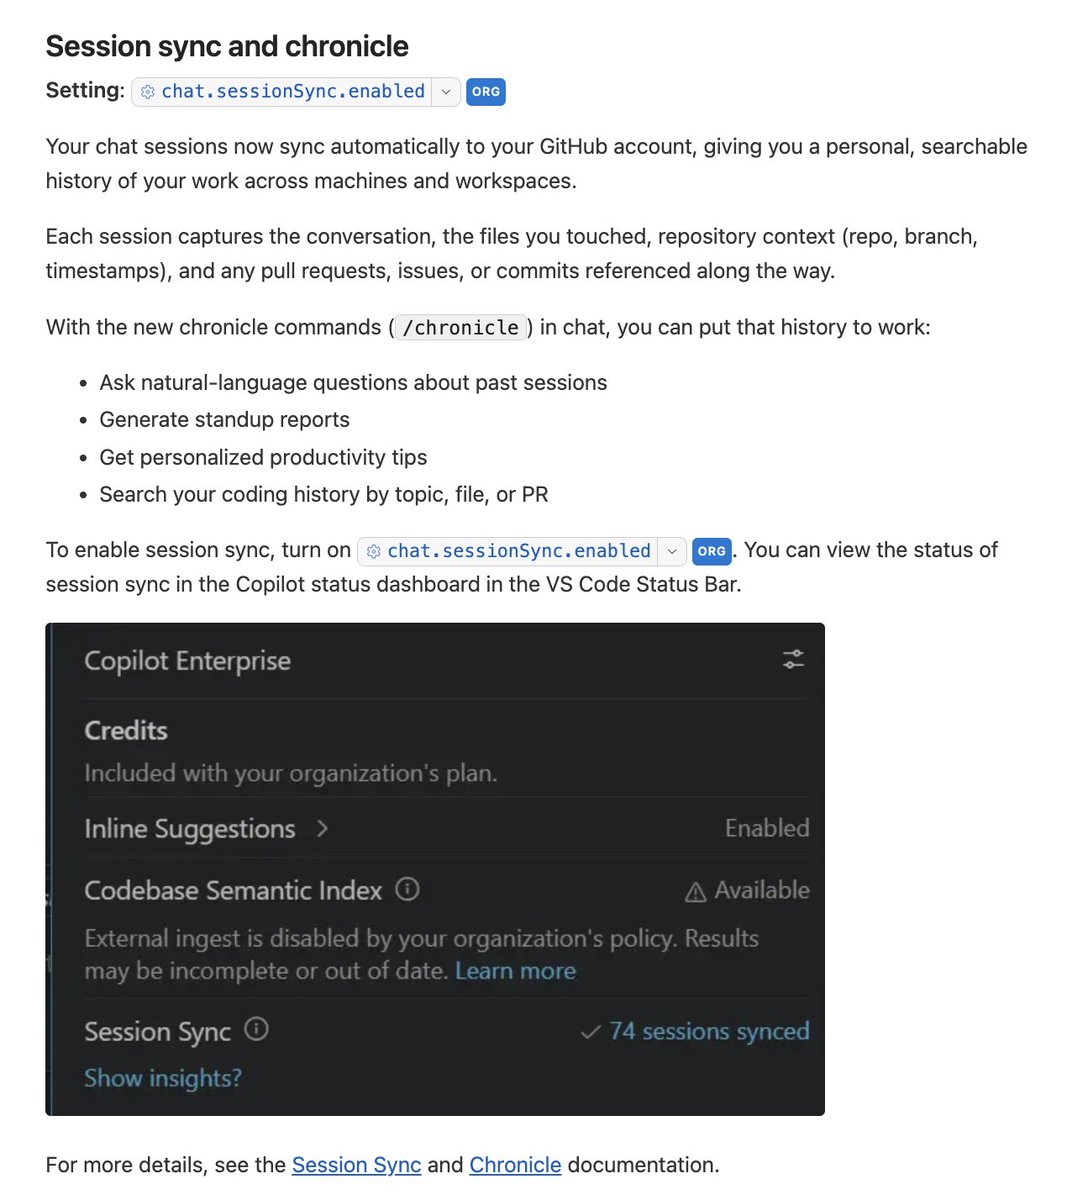
Task: Click the gear icon in the 'turn on' sentence chip
Action: (374, 552)
